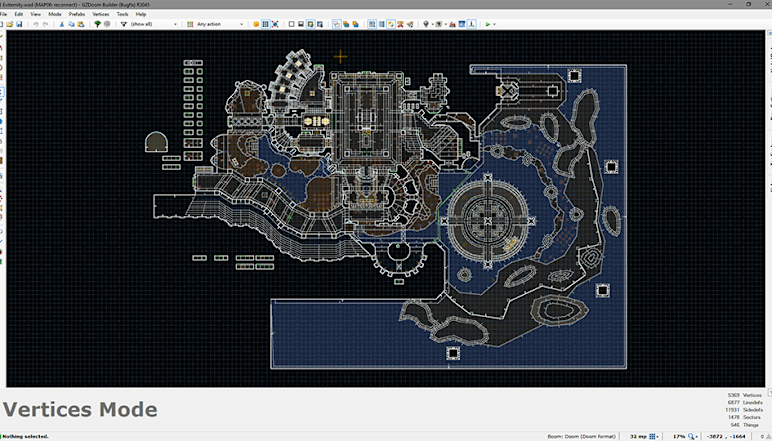Open the Tools menu
Image resolution: width=772 pixels, height=441 pixels.
[123, 14]
